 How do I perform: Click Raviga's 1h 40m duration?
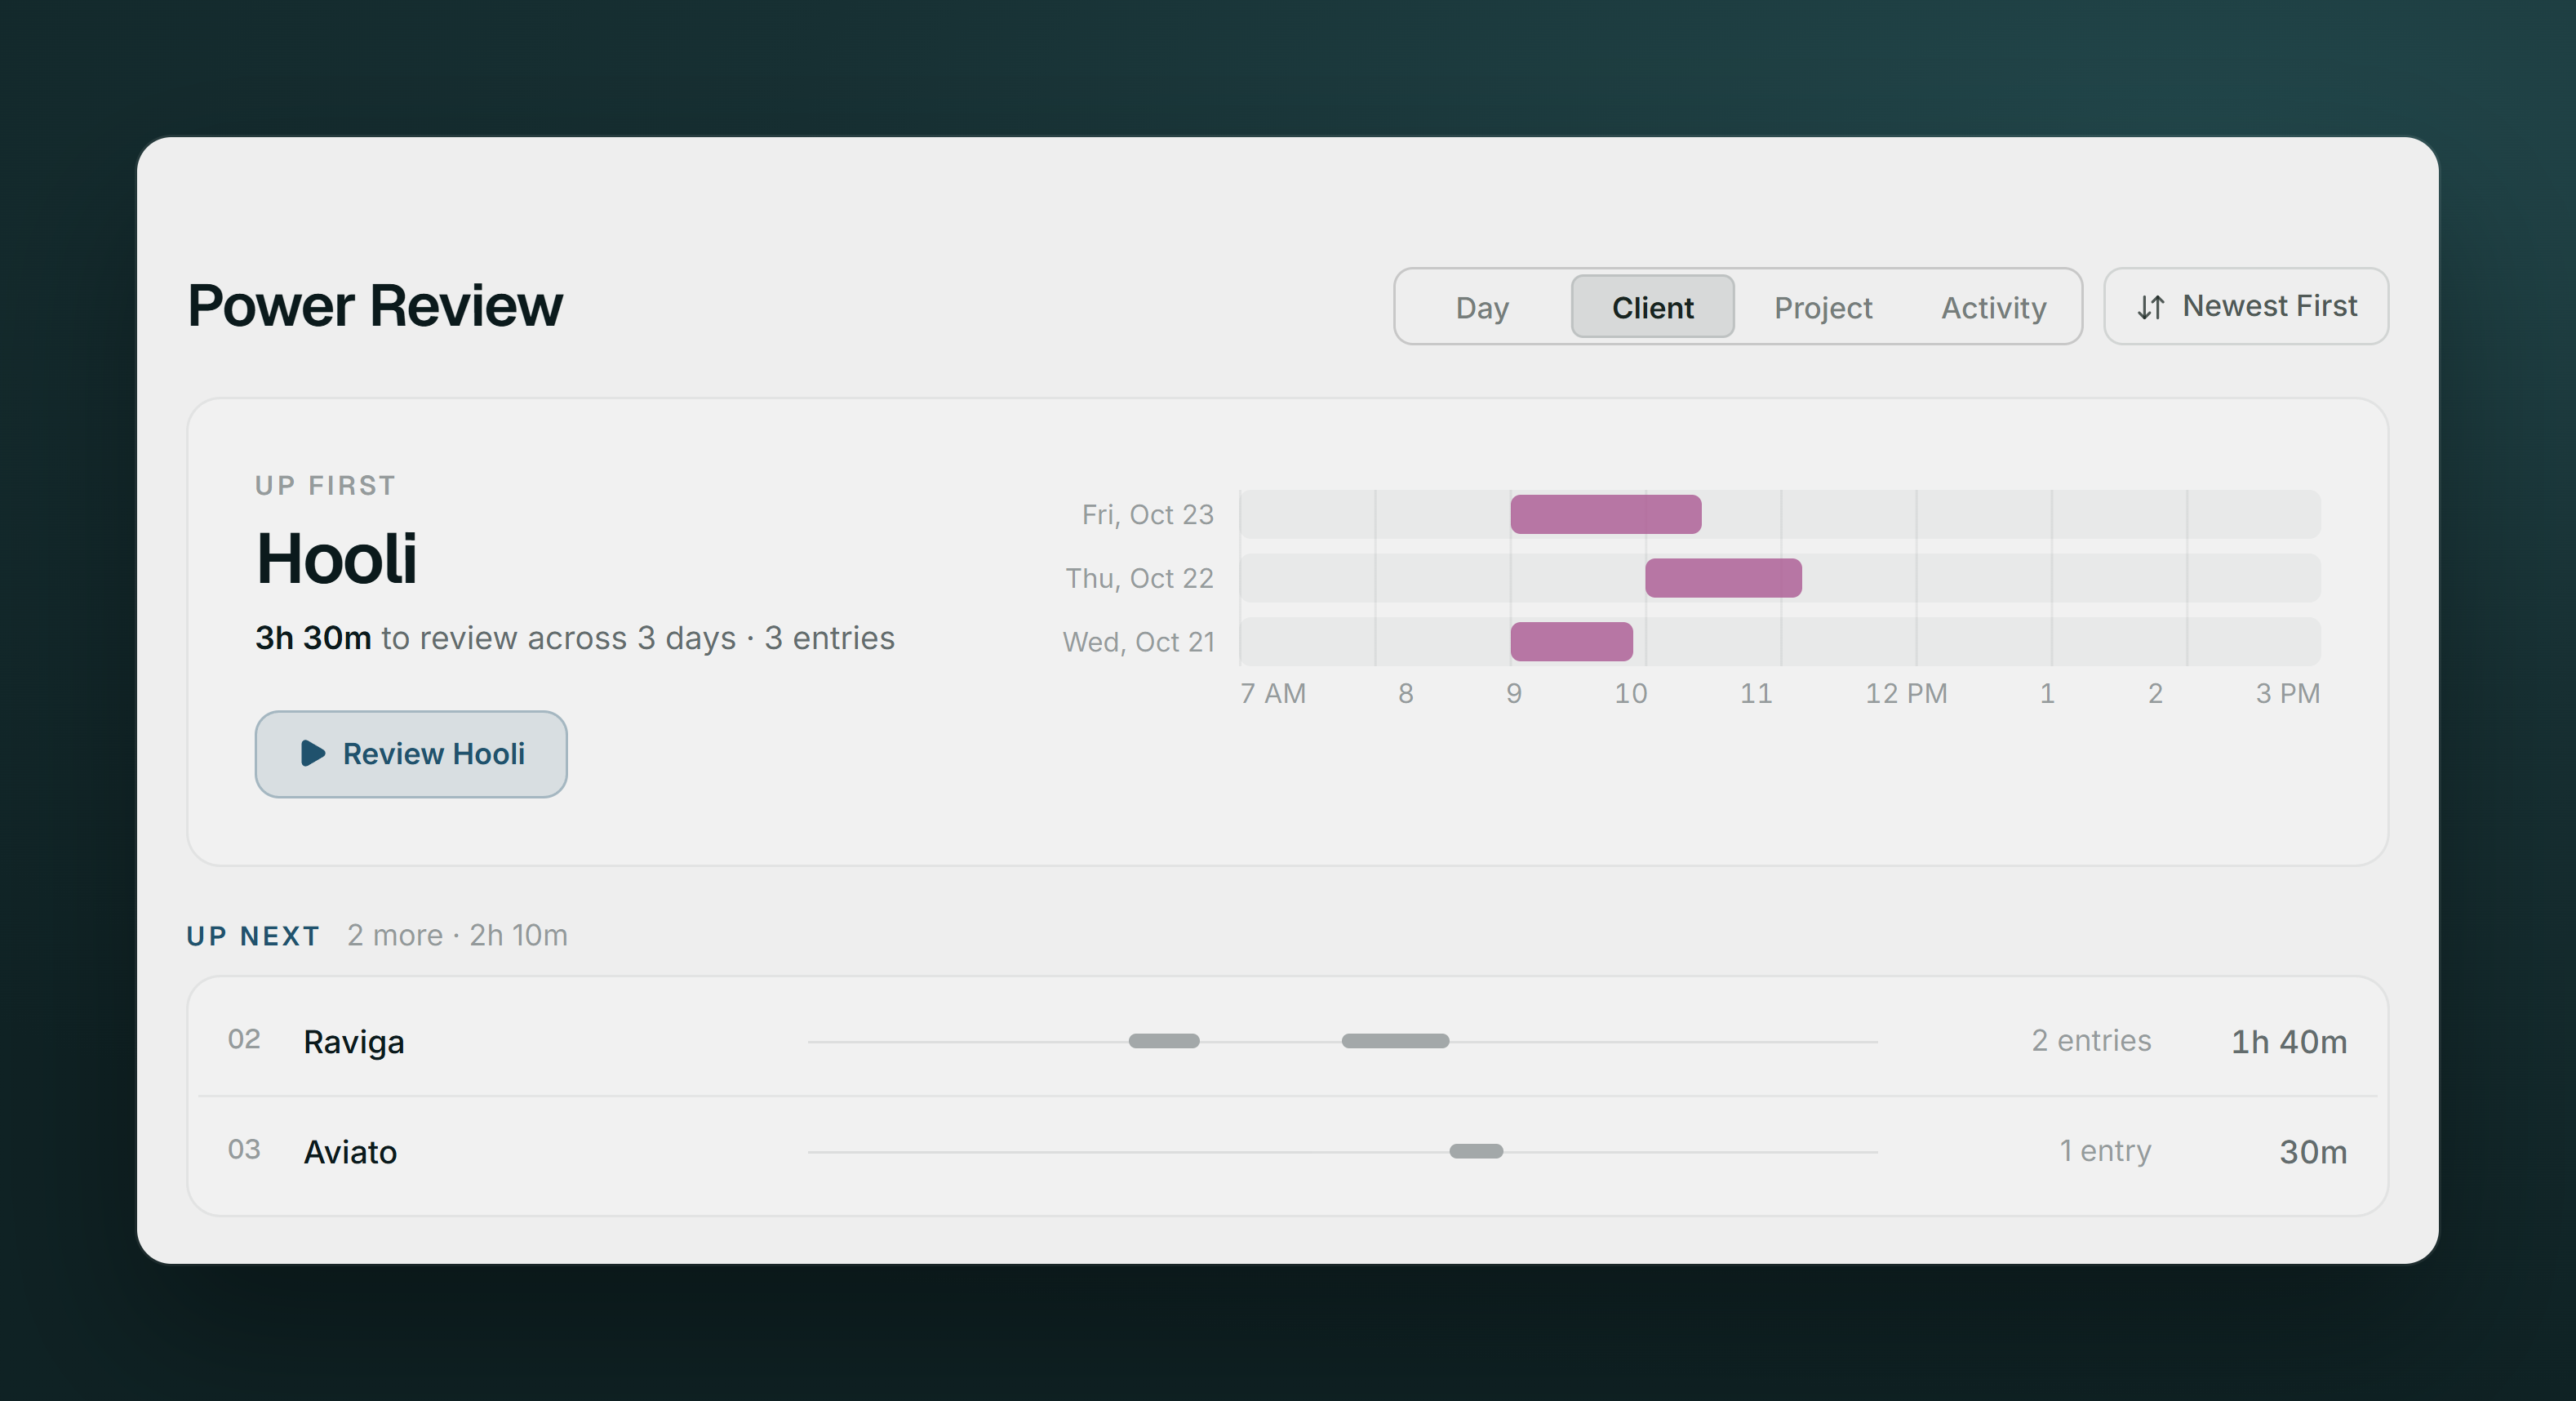click(2289, 1042)
